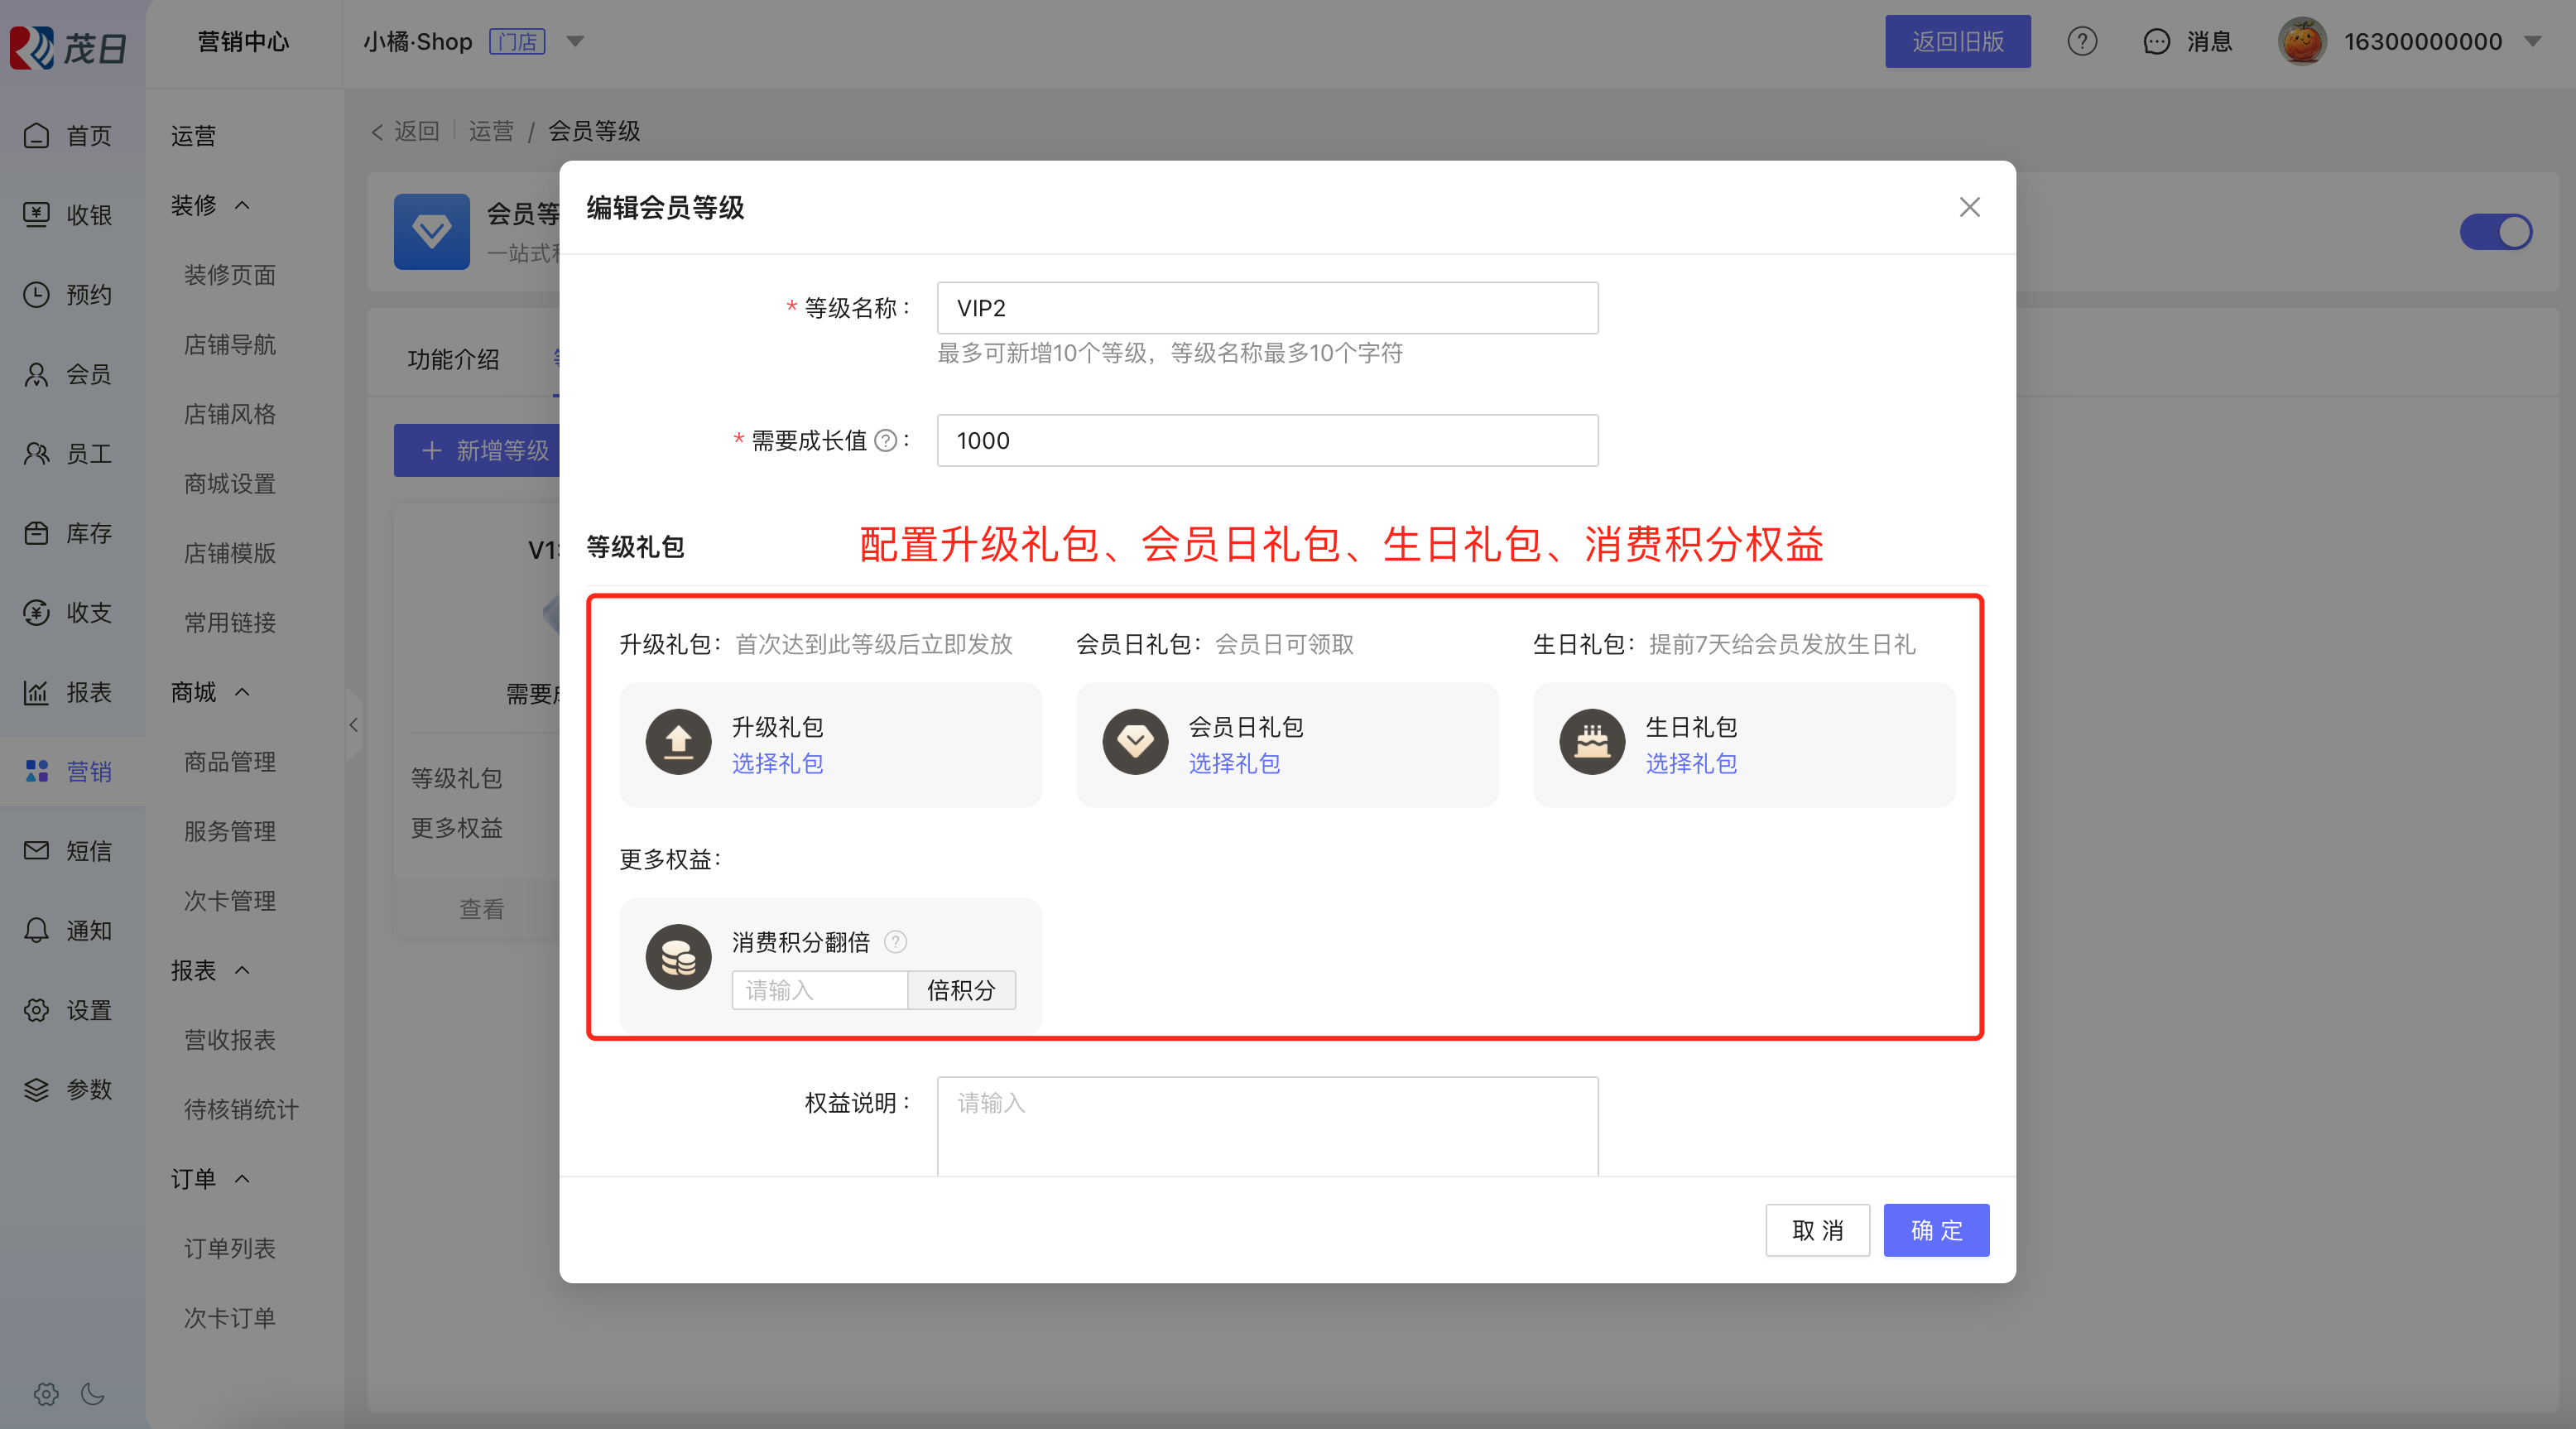Select 商品管理 in the submenu
The image size is (2576, 1429).
(x=230, y=762)
